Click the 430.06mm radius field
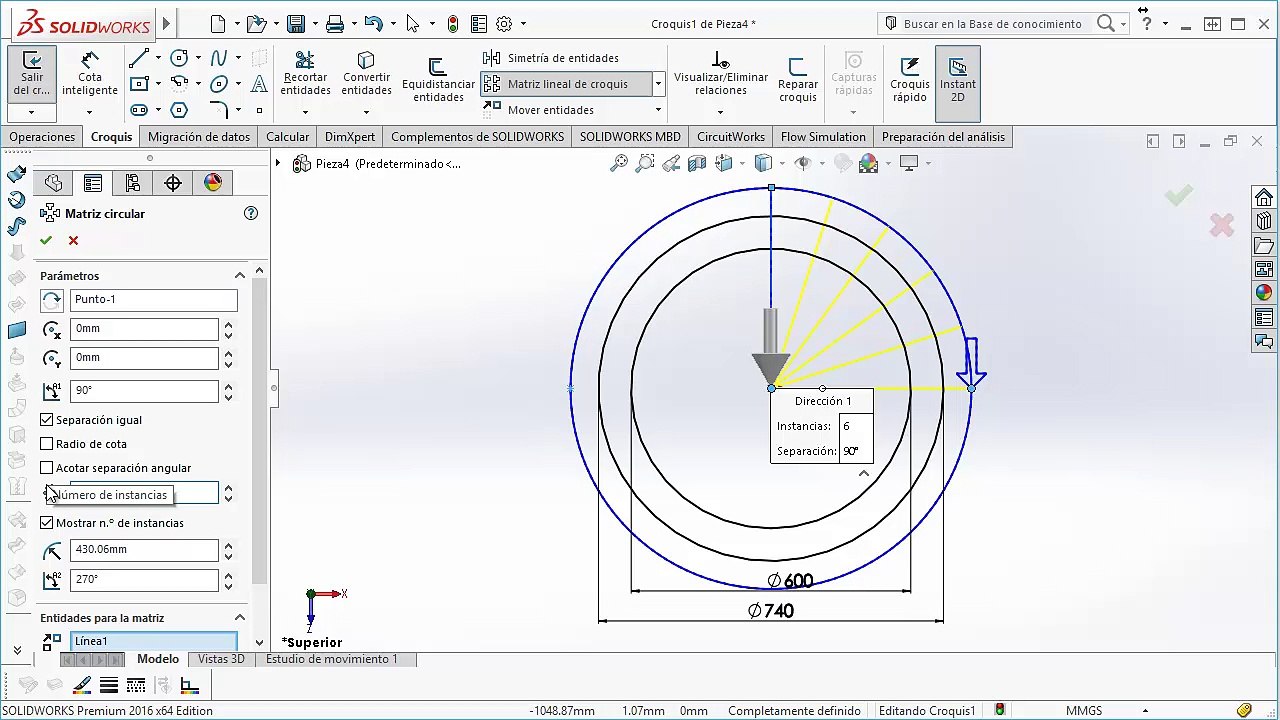The width and height of the screenshot is (1280, 720). (x=144, y=549)
